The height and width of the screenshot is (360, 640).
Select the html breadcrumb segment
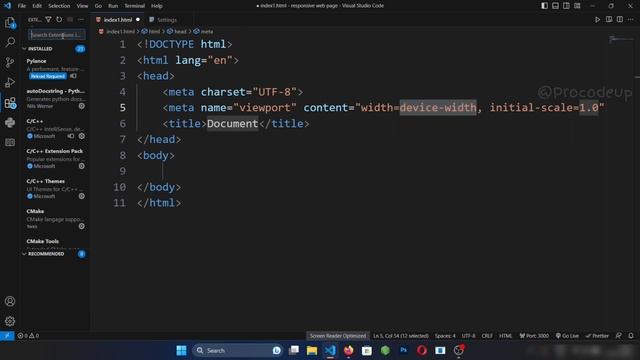(151, 31)
